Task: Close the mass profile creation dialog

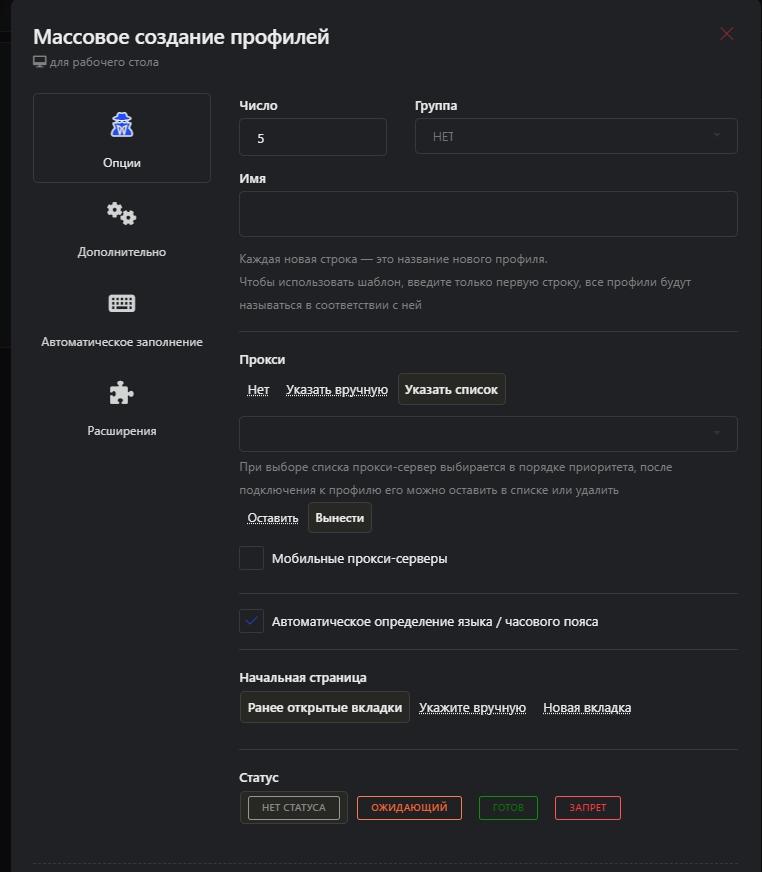Action: tap(727, 34)
